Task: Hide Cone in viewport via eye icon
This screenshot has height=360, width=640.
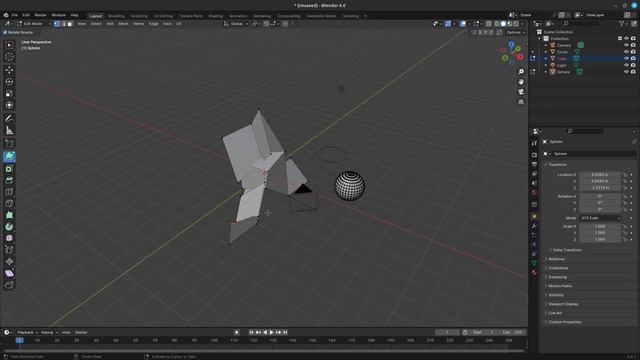Action: (x=626, y=52)
